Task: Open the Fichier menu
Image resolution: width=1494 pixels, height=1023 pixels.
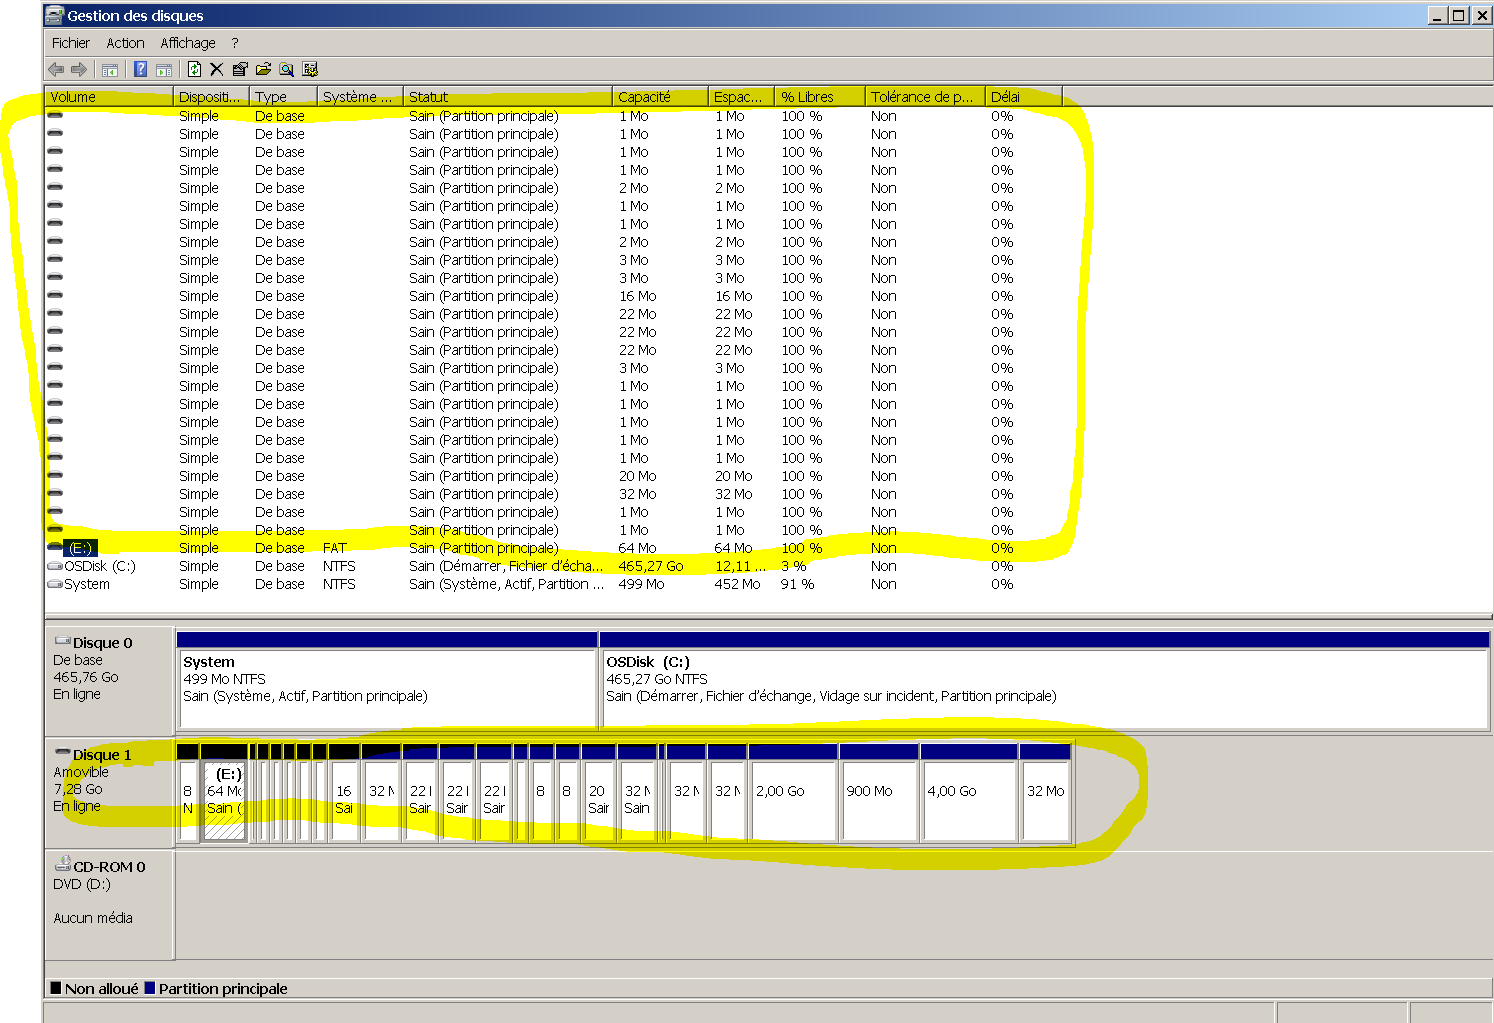Action: tap(71, 43)
